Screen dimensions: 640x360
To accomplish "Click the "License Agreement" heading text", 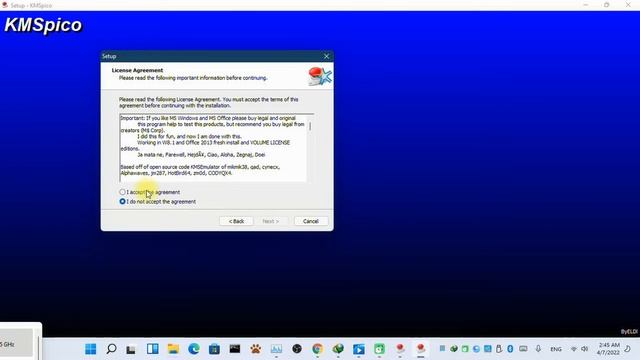I will [137, 70].
